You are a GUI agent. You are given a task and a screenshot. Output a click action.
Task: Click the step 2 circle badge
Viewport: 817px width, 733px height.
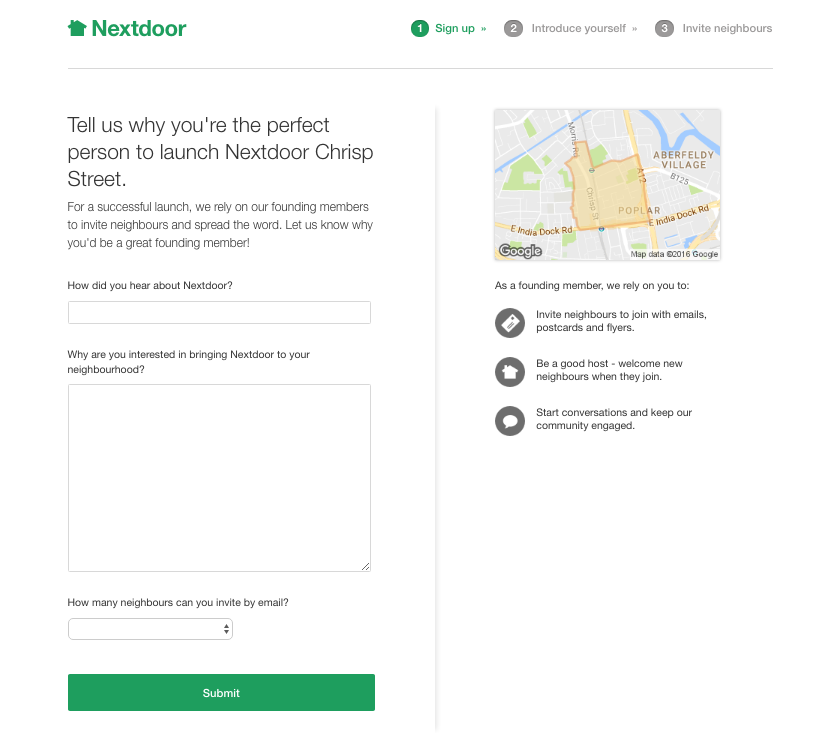coord(513,29)
